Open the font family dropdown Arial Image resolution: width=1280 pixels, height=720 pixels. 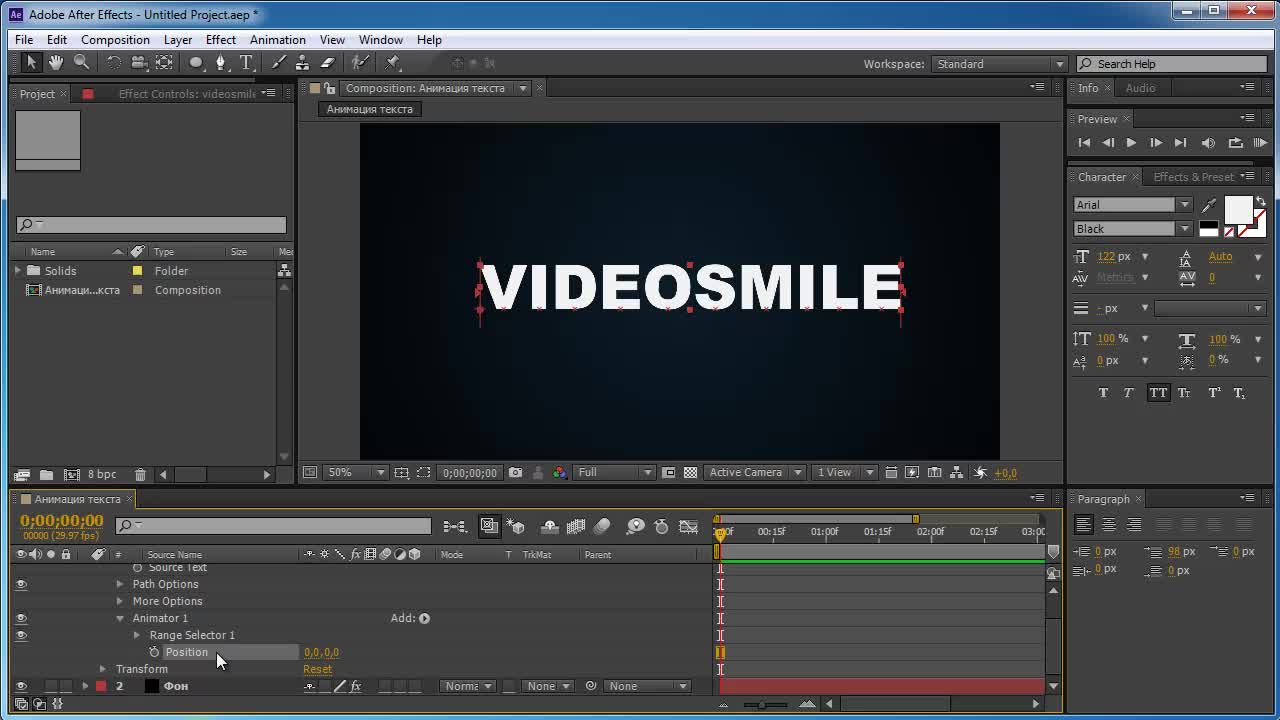pos(1133,205)
